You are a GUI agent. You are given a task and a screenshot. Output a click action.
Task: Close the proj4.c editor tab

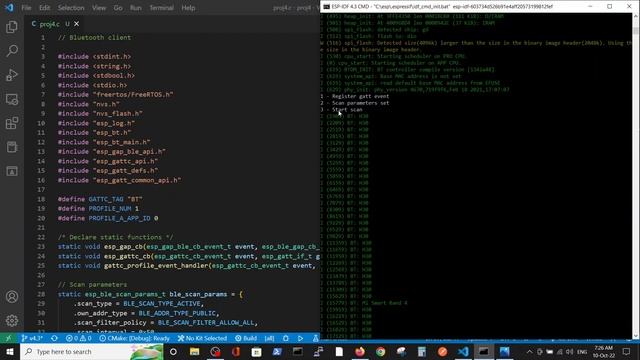coord(76,24)
